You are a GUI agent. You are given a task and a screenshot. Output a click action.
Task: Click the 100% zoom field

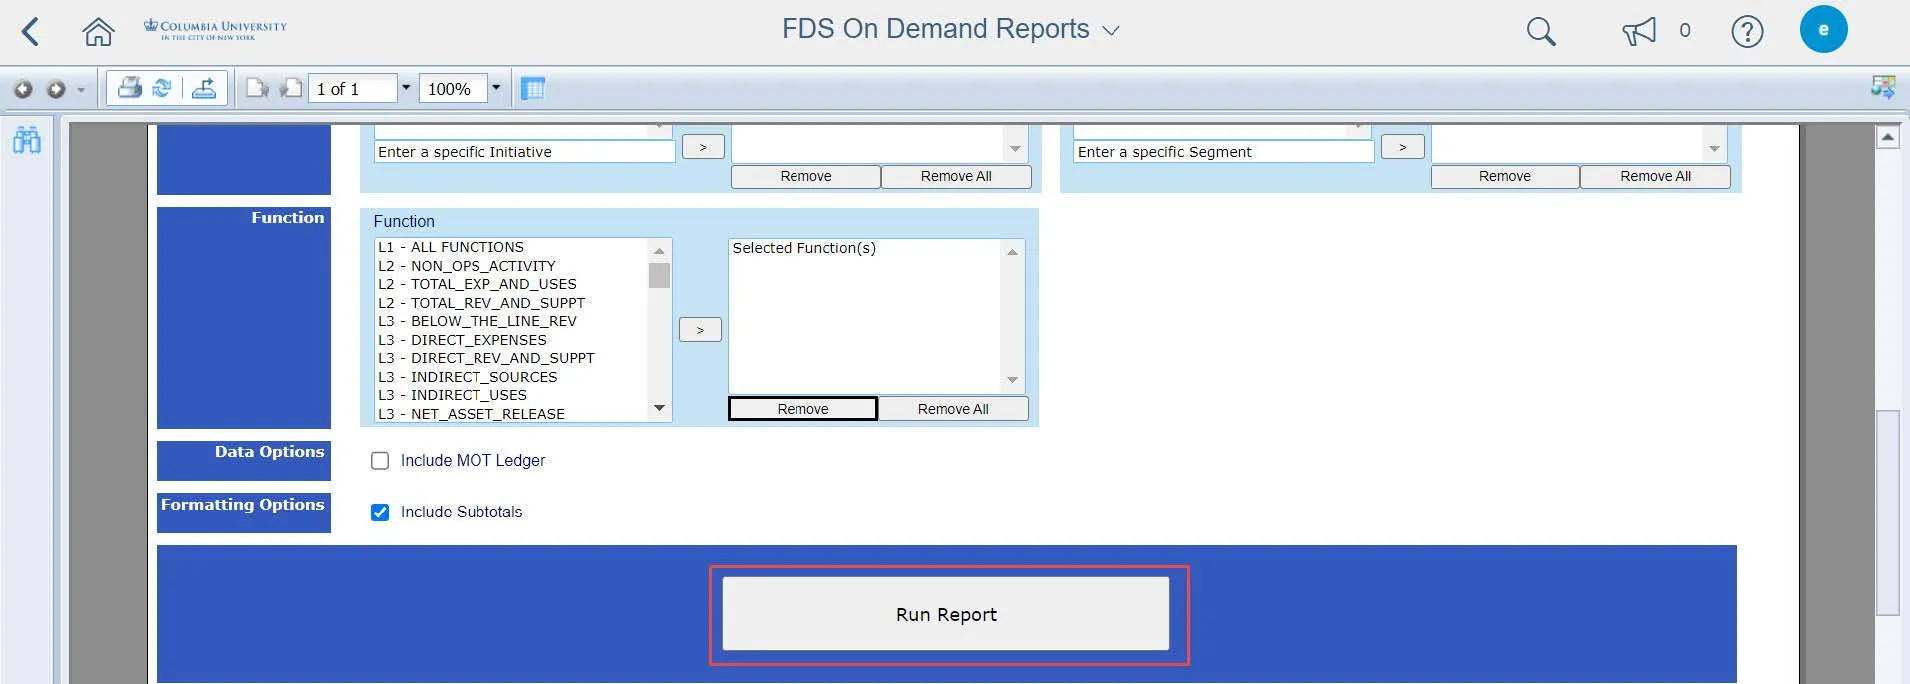453,88
